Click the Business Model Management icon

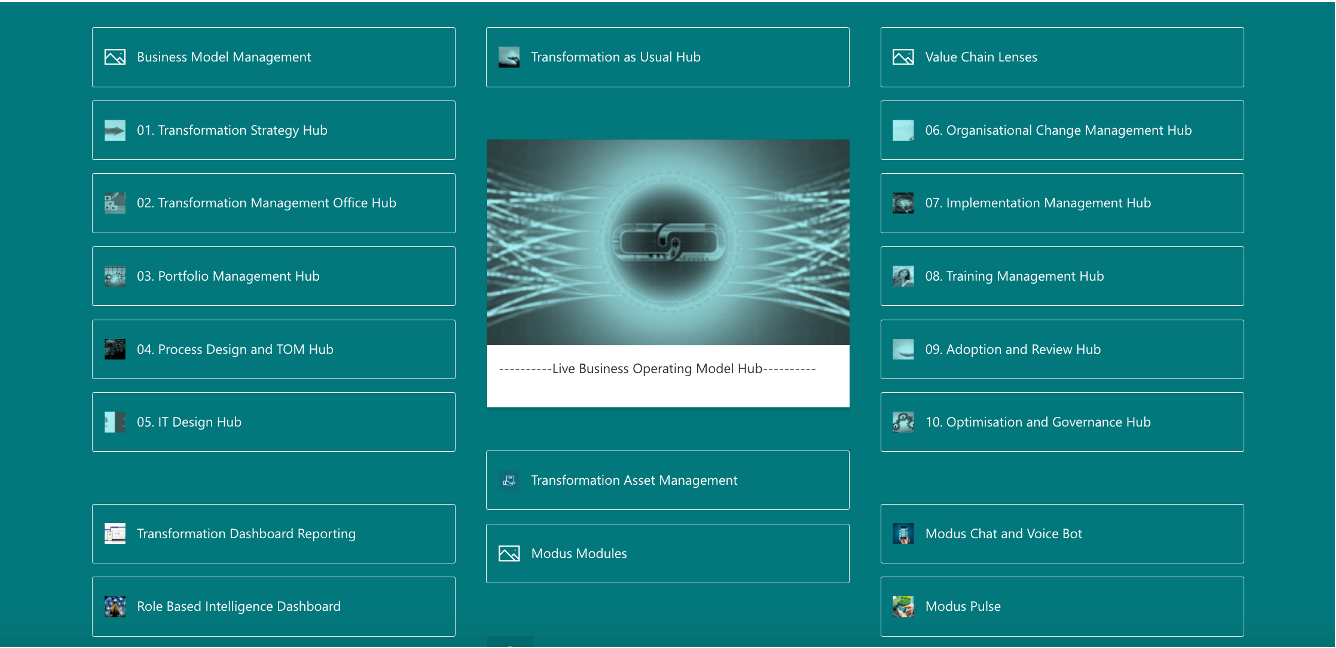[113, 57]
